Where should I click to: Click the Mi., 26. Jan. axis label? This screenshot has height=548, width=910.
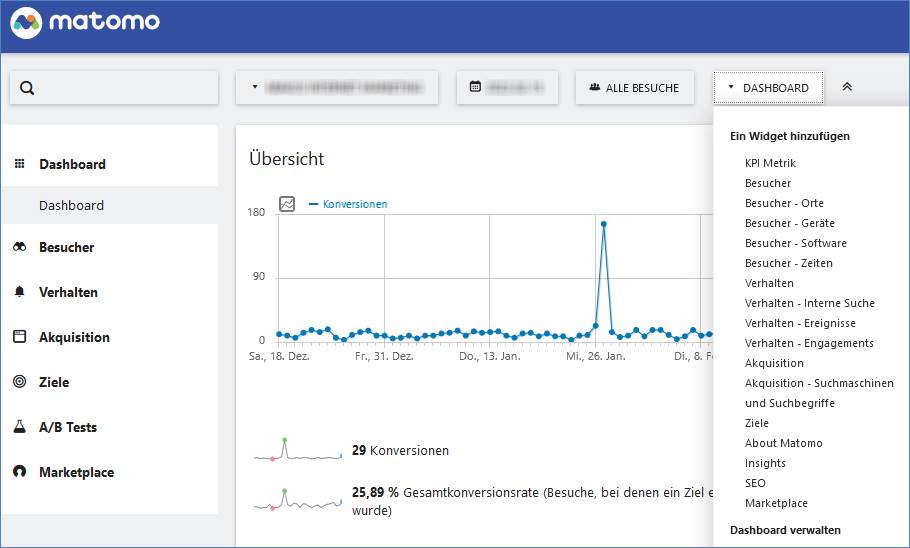(x=595, y=356)
